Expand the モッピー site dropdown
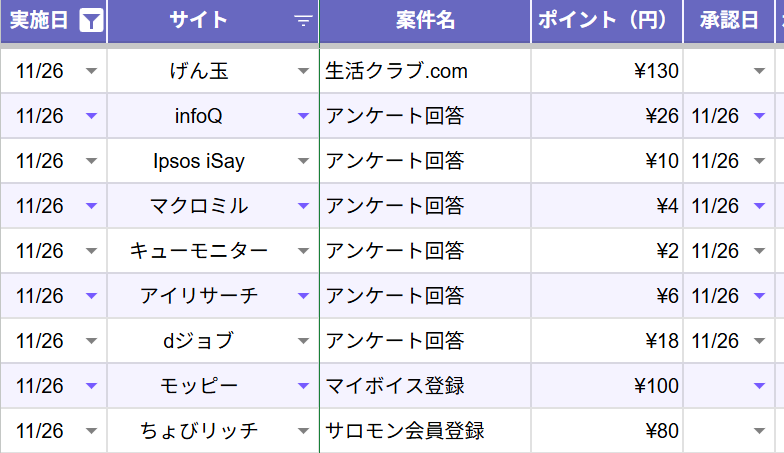The height and width of the screenshot is (453, 784). pos(304,386)
